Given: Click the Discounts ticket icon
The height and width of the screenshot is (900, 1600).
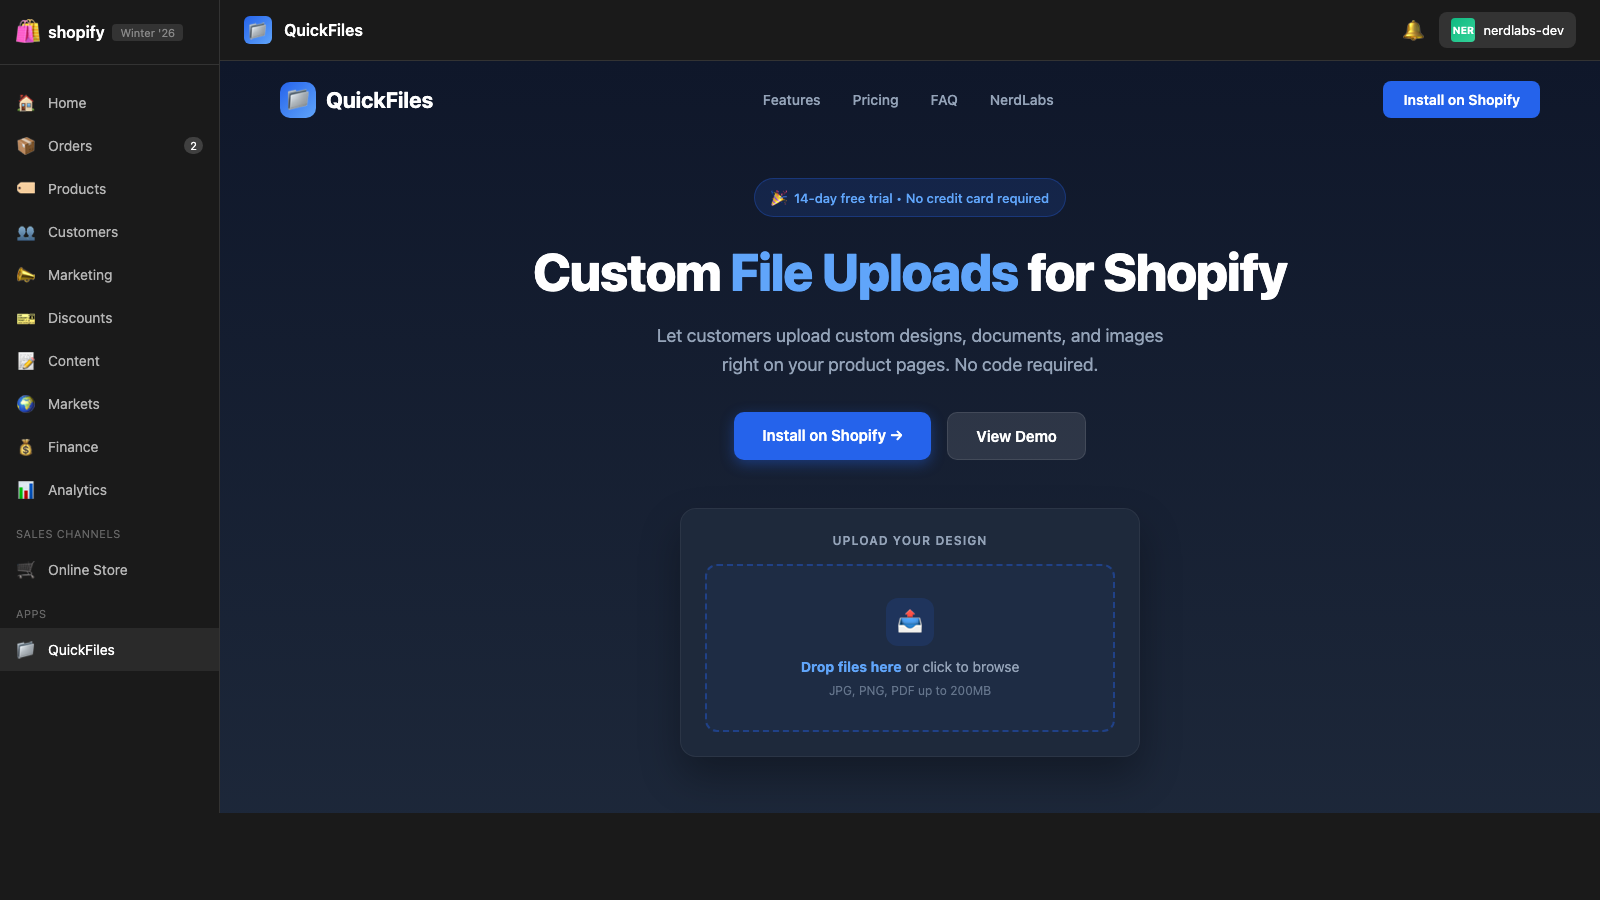Looking at the screenshot, I should point(26,318).
